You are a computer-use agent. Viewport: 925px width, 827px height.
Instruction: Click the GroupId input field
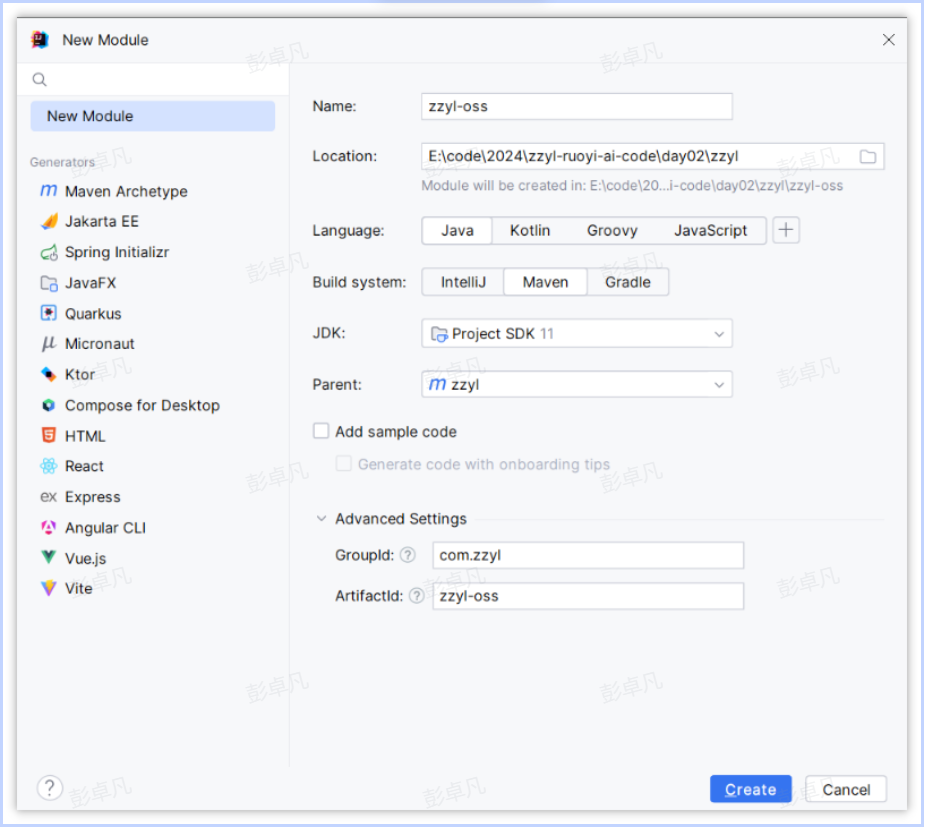[588, 555]
